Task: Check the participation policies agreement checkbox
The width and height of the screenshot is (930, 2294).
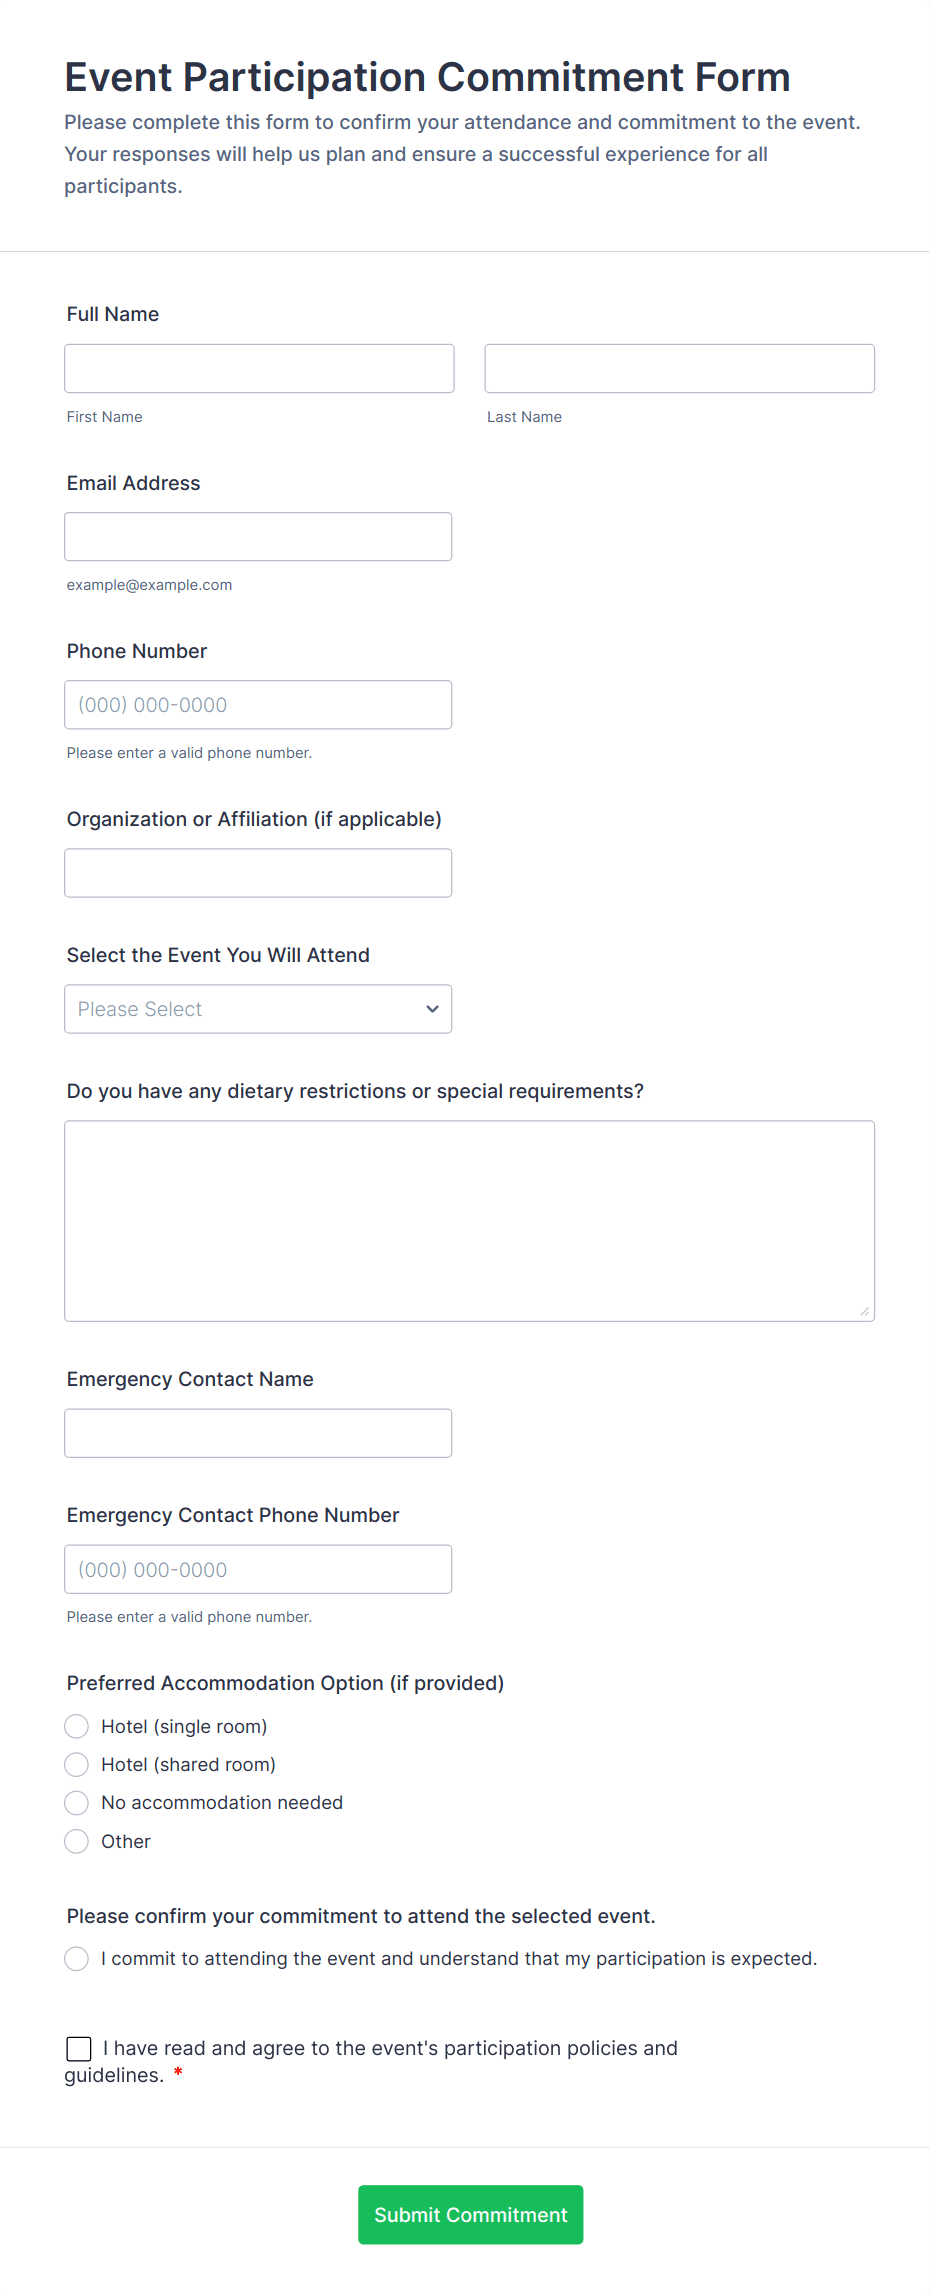Action: click(79, 2049)
